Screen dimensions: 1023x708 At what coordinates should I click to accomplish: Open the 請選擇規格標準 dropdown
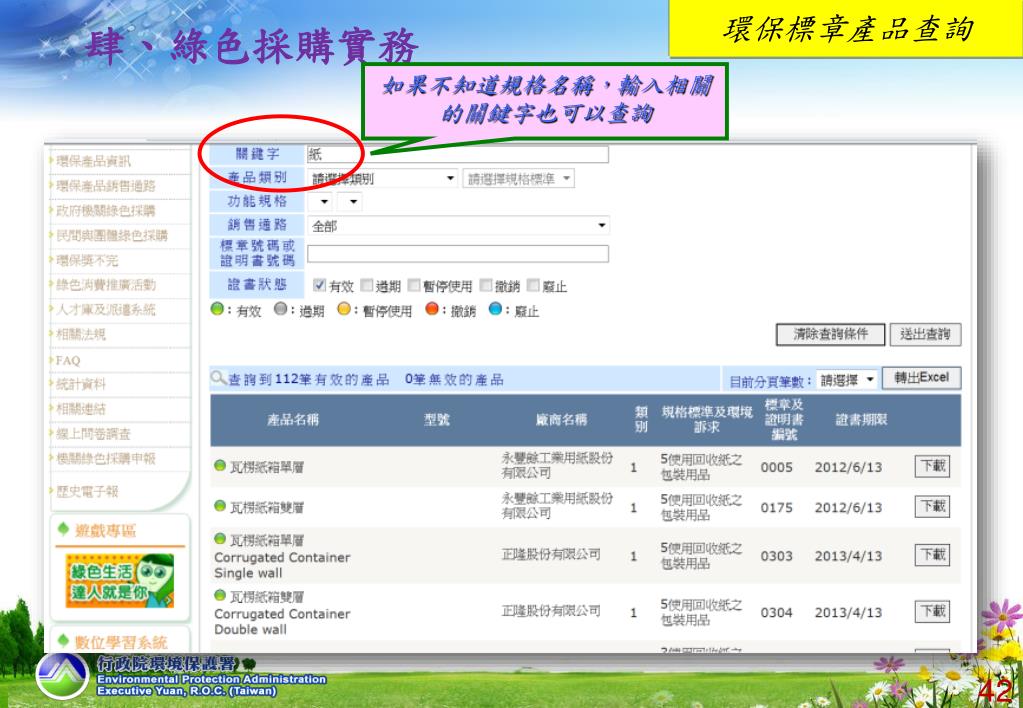click(x=519, y=178)
